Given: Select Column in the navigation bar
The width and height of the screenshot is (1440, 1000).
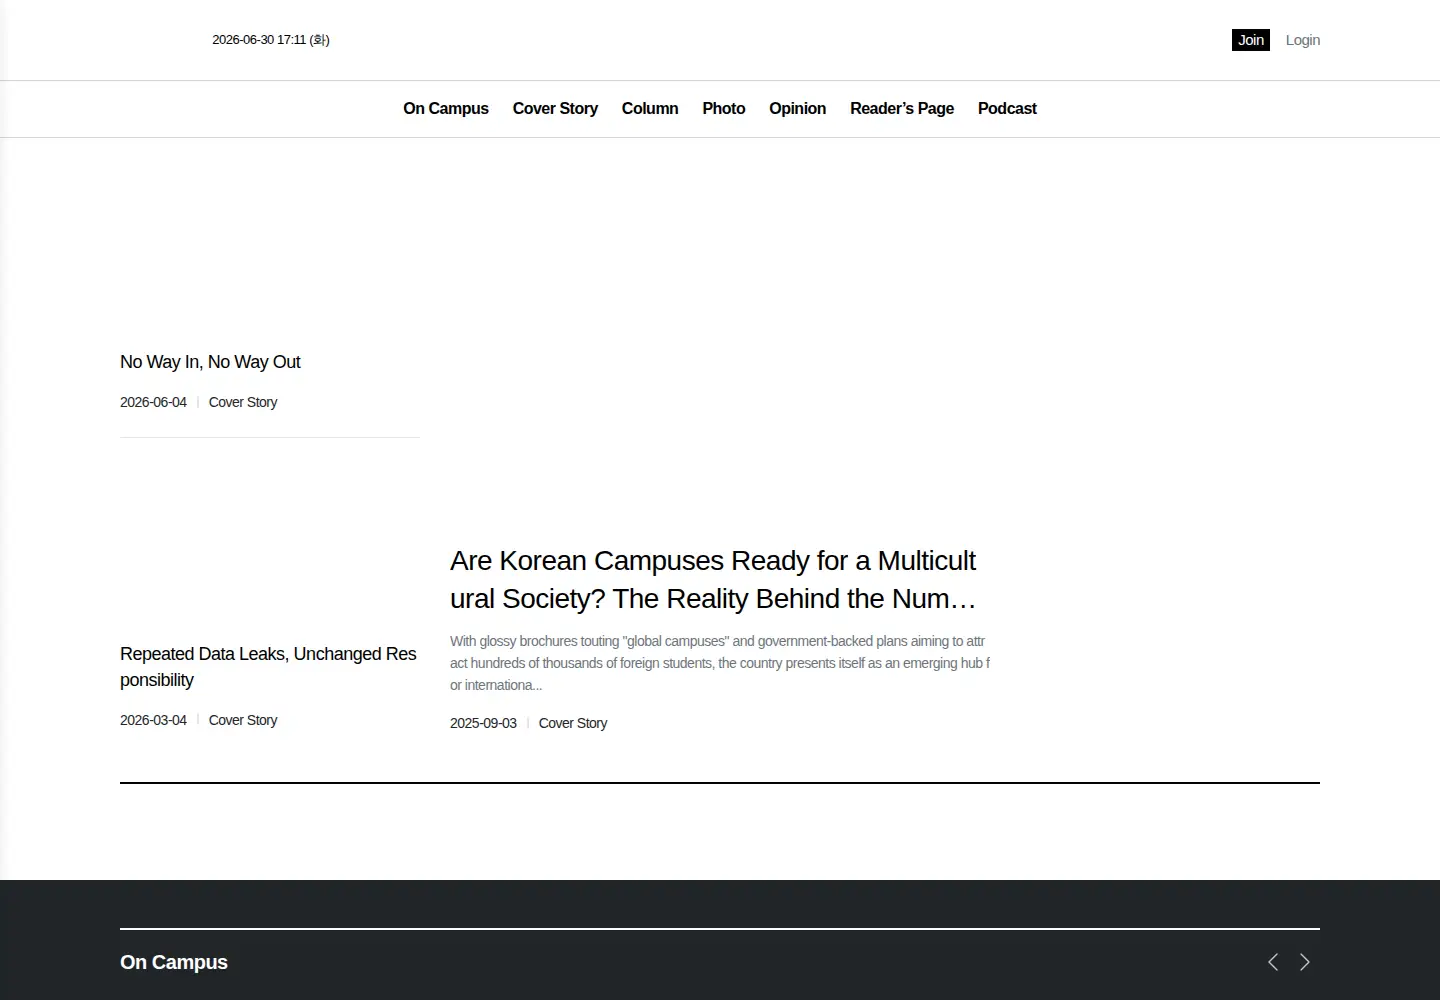Looking at the screenshot, I should tap(650, 108).
